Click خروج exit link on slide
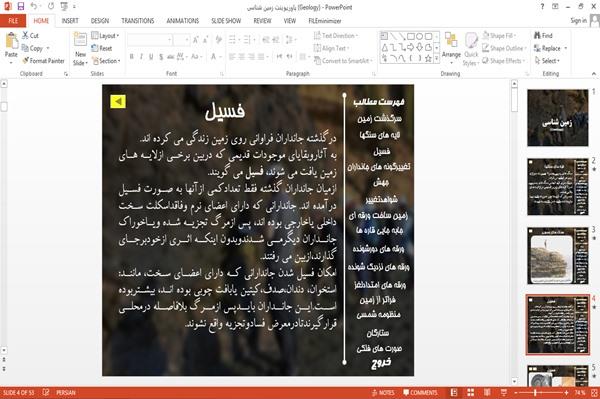 click(x=381, y=363)
